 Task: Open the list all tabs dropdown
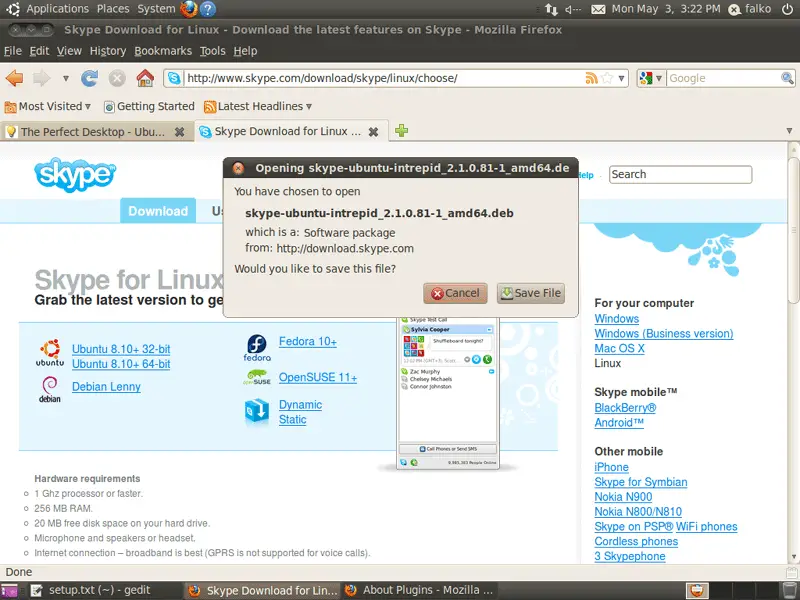tap(789, 131)
